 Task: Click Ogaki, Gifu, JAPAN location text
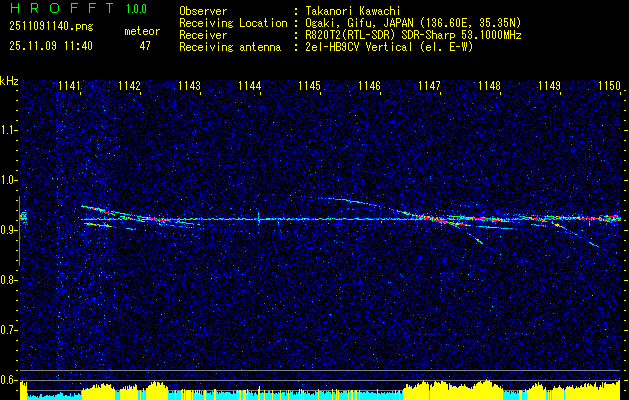pyautogui.click(x=413, y=23)
